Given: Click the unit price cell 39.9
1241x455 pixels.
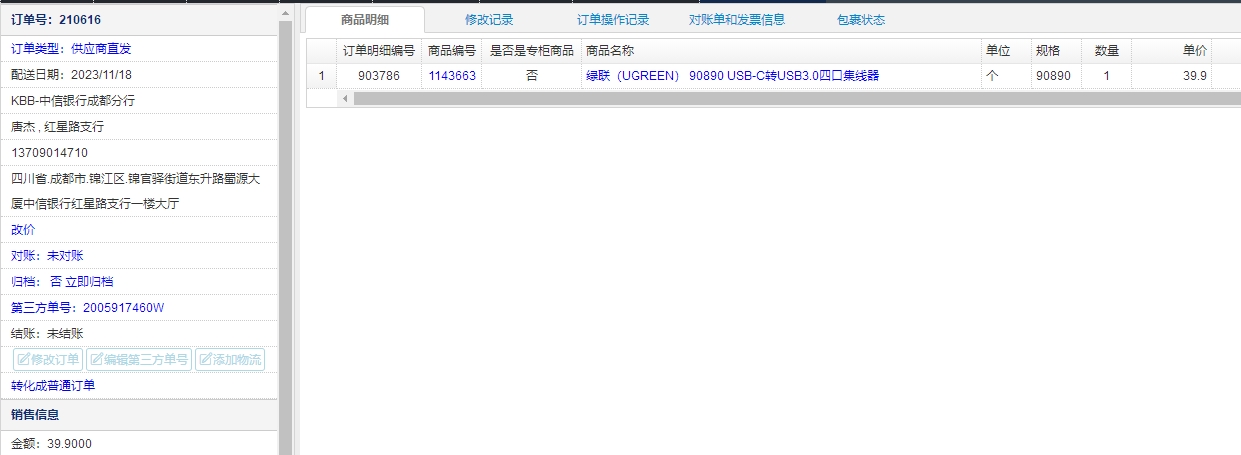Looking at the screenshot, I should click(x=1172, y=76).
